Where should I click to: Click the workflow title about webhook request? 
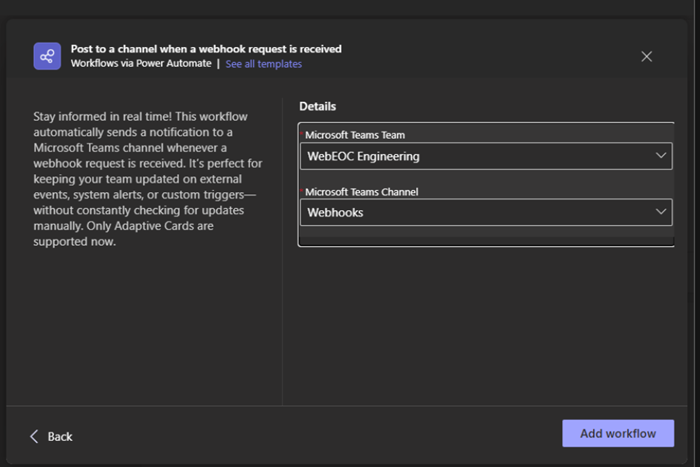[x=206, y=49]
